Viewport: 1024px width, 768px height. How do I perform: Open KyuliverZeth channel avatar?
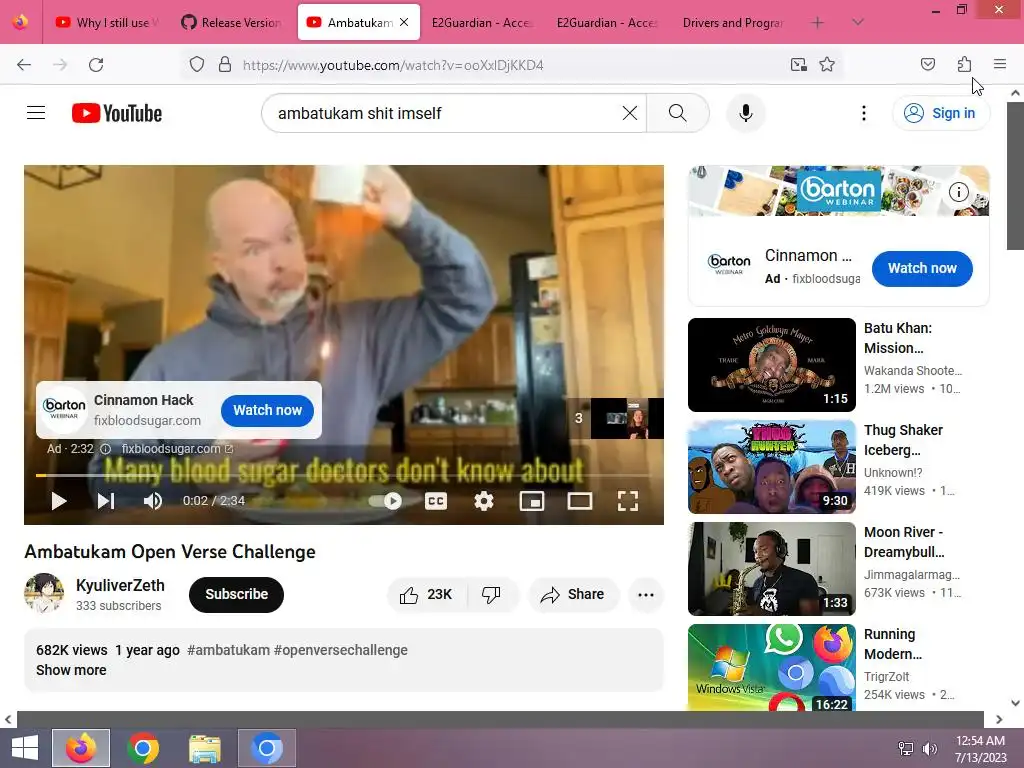[x=44, y=594]
